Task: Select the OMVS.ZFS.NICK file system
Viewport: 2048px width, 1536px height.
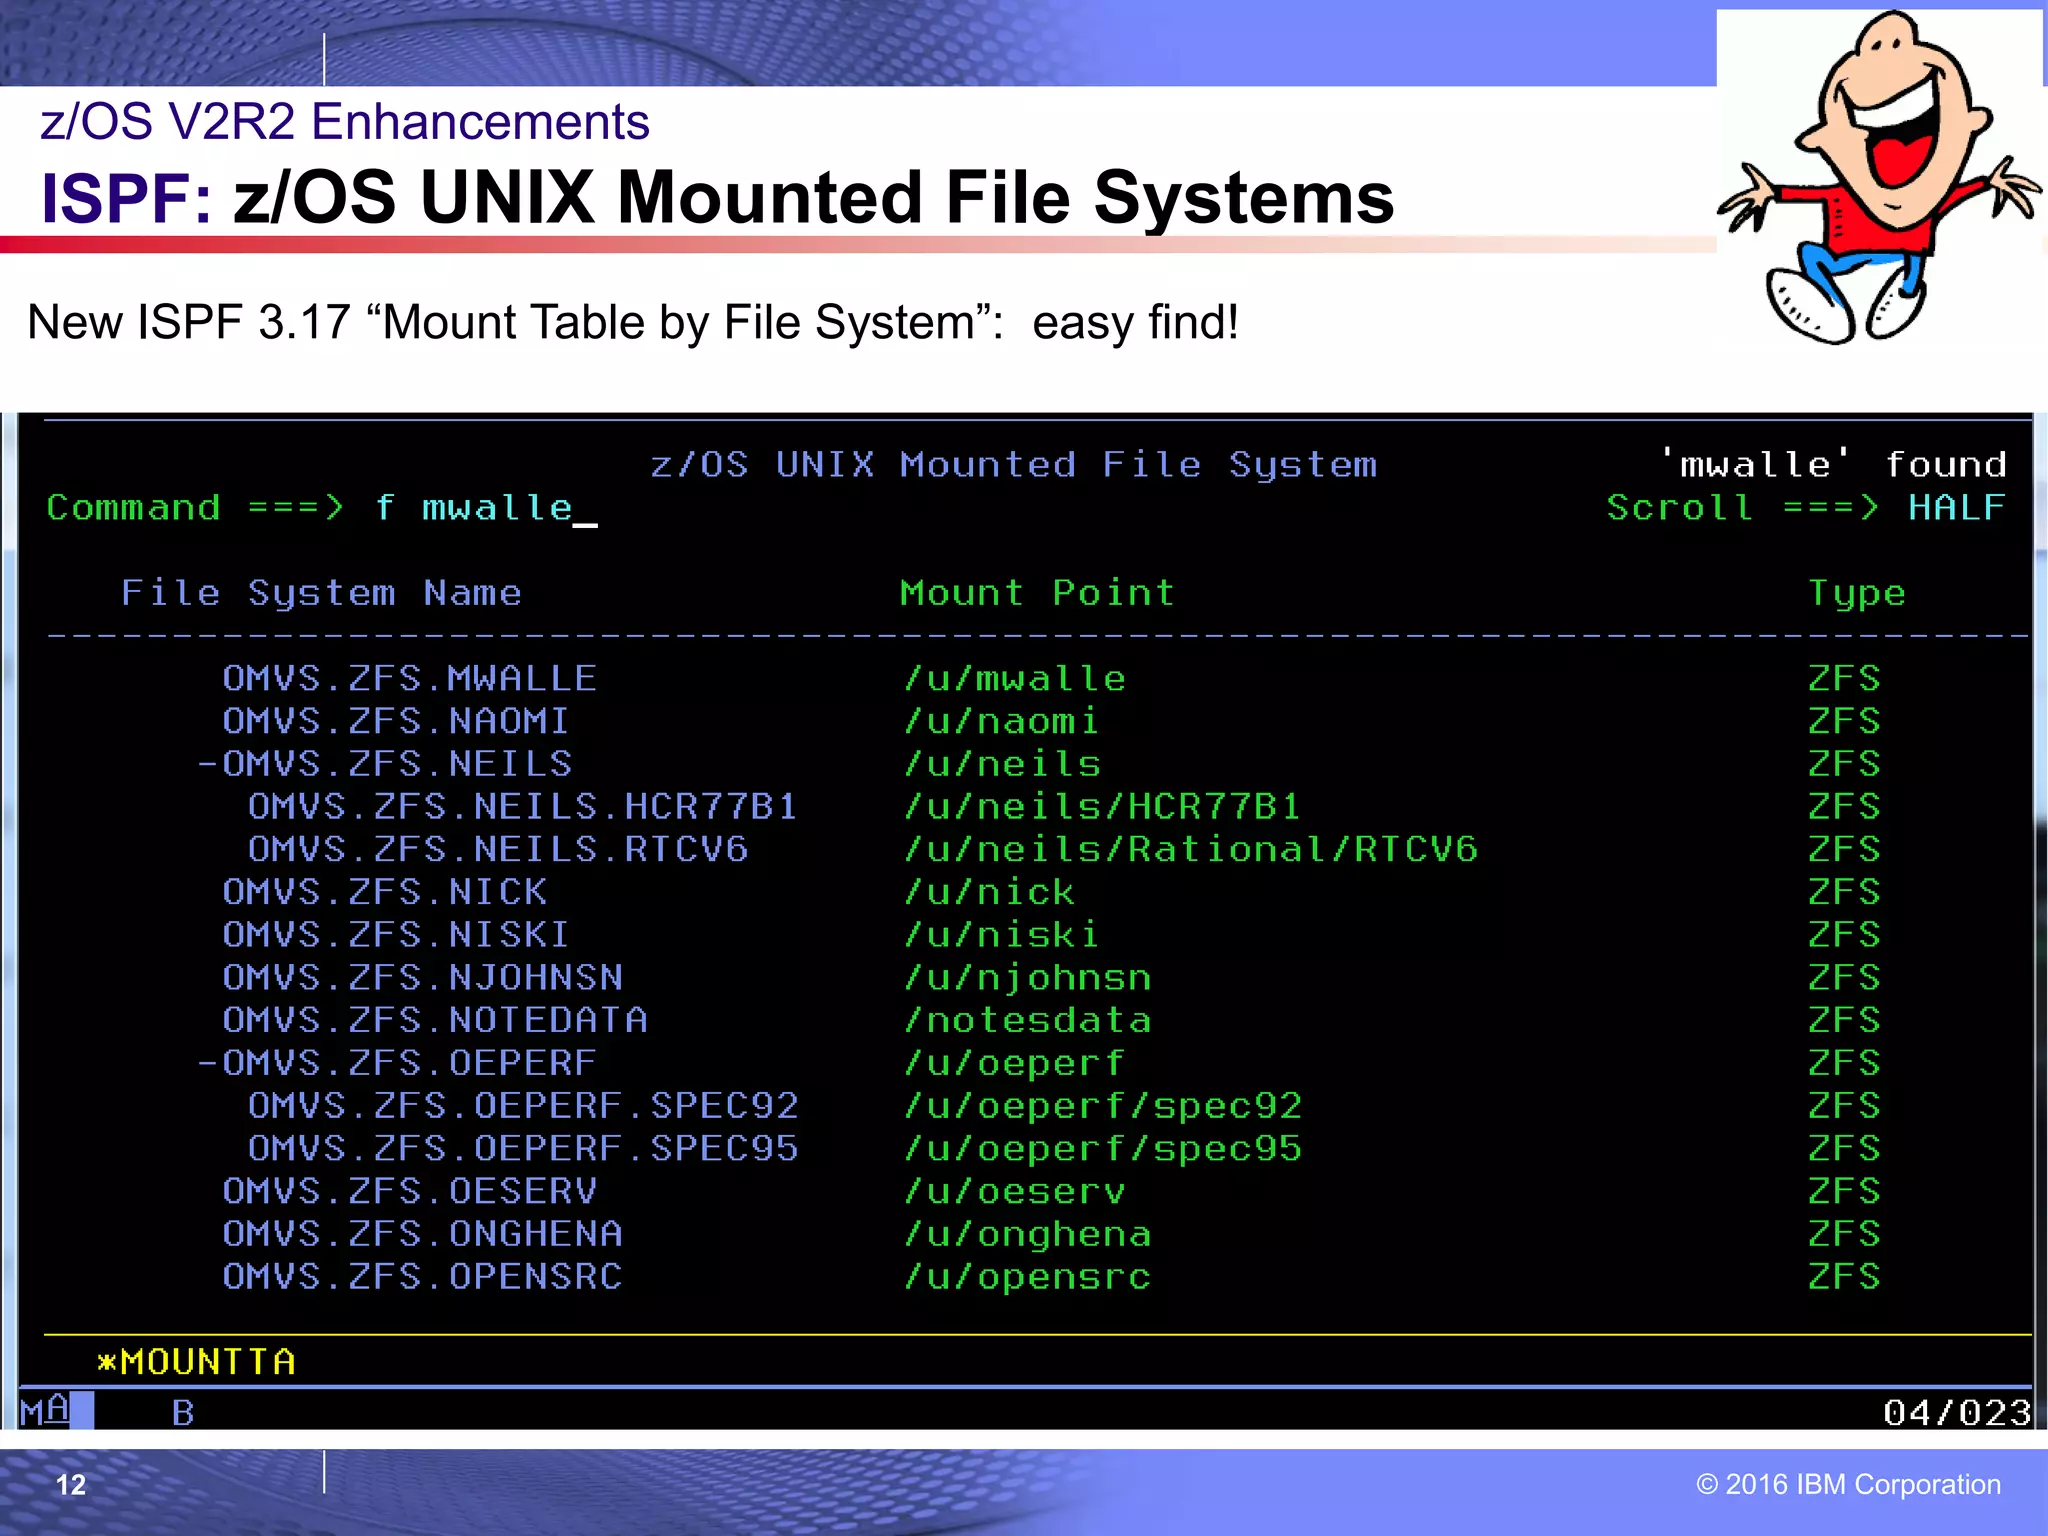Action: [384, 892]
